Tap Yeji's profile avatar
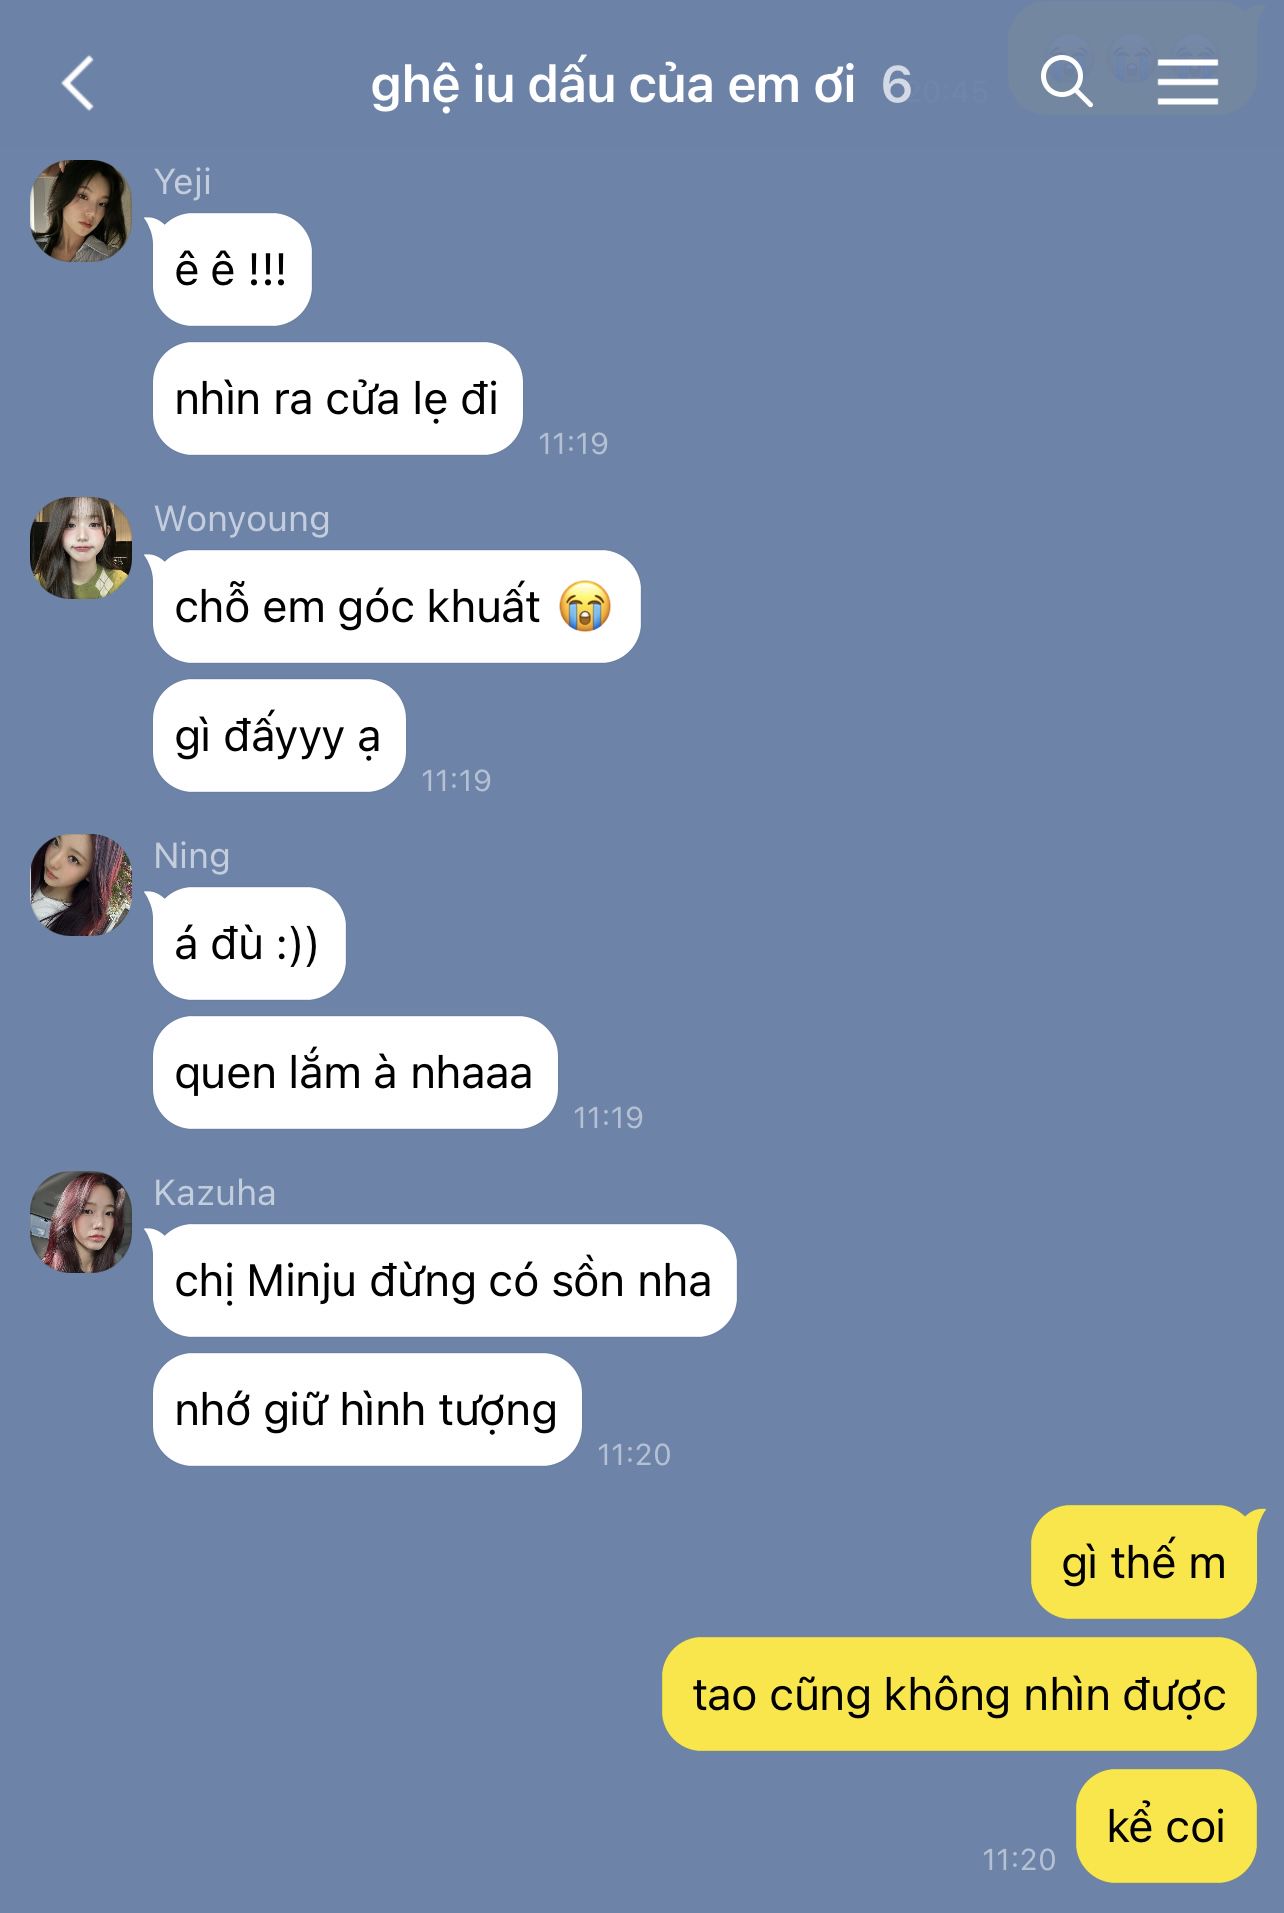 coord(81,211)
